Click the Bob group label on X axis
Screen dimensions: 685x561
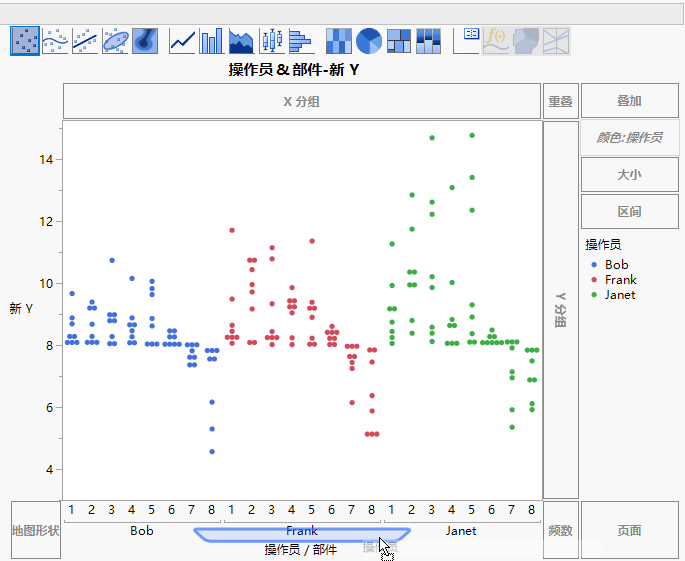[142, 530]
